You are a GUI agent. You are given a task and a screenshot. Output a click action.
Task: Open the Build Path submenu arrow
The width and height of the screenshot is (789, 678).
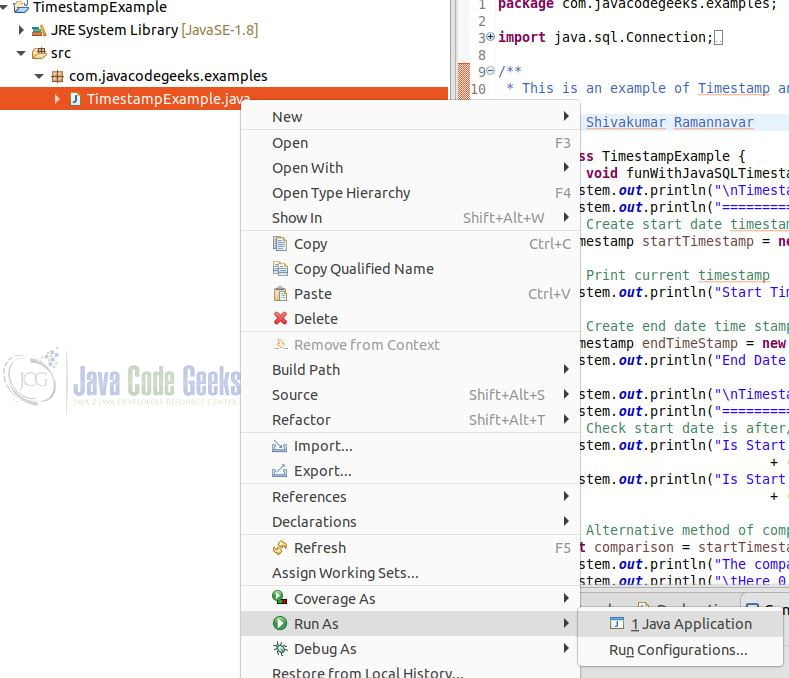pyautogui.click(x=567, y=369)
